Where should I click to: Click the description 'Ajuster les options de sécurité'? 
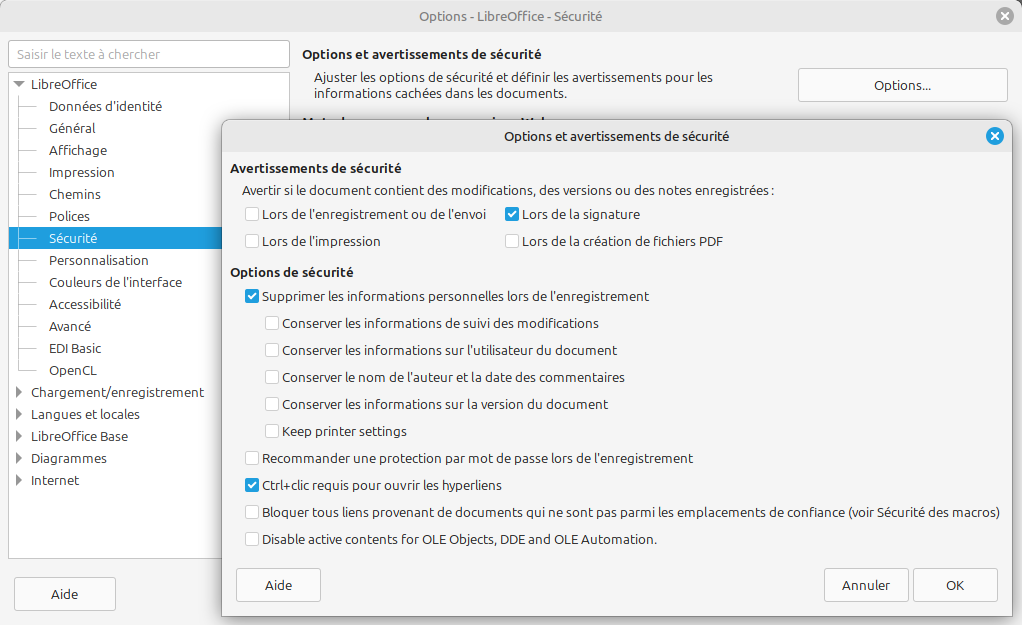pyautogui.click(x=513, y=85)
